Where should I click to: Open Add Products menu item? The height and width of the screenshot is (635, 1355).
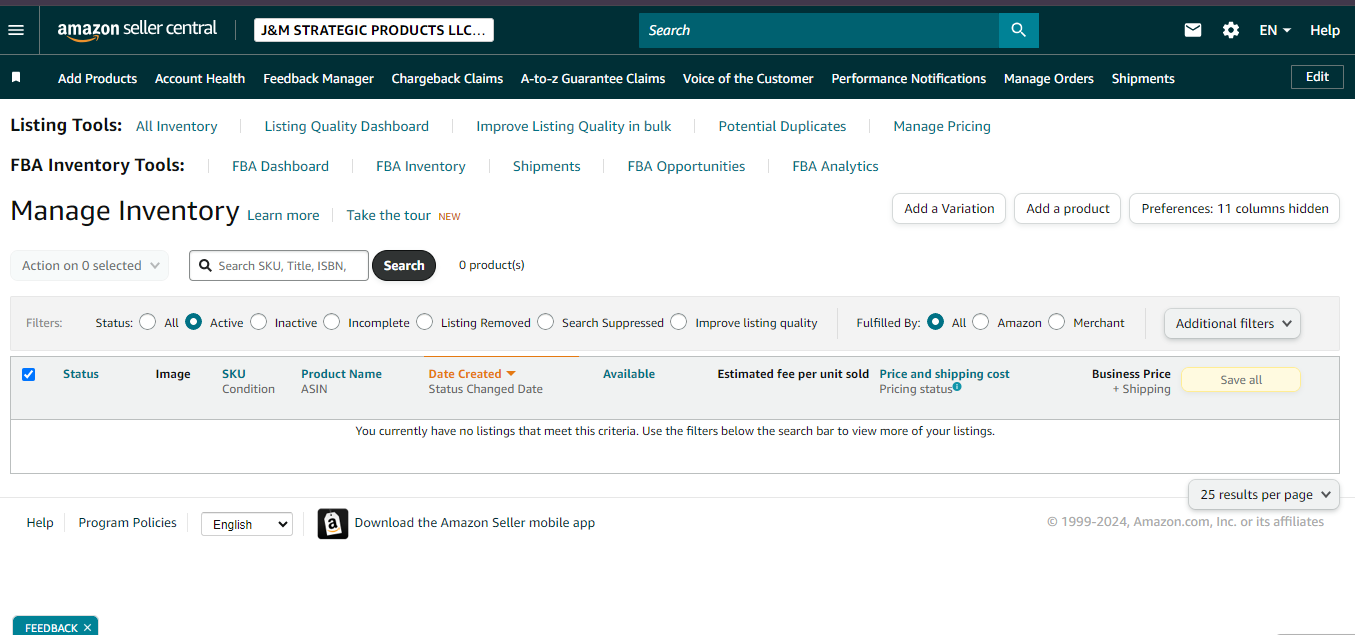coord(97,78)
